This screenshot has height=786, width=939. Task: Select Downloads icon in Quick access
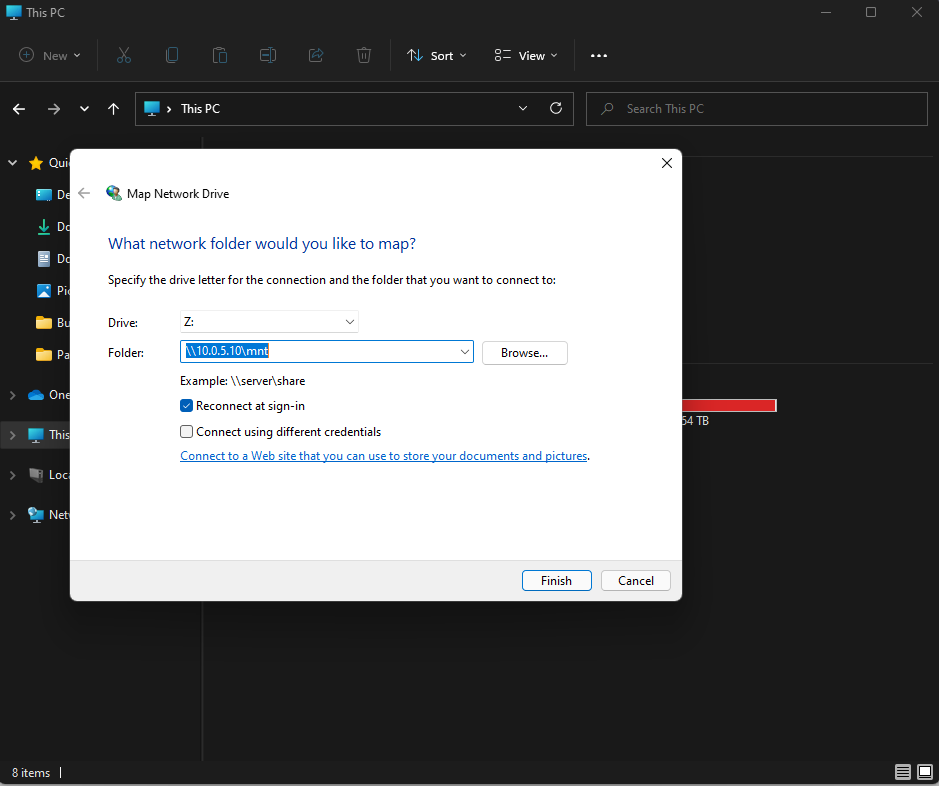(x=44, y=227)
